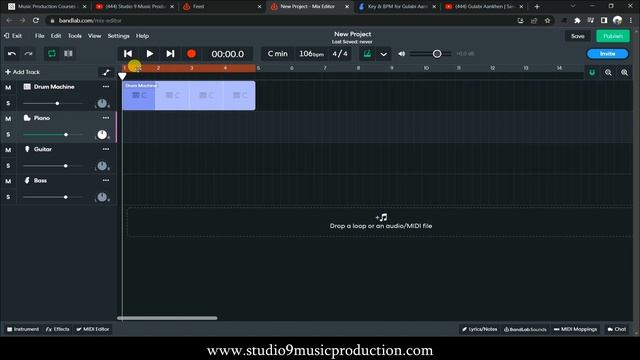Change the 106 bpm tempo
Viewport: 640px width, 360px height.
pyautogui.click(x=311, y=53)
